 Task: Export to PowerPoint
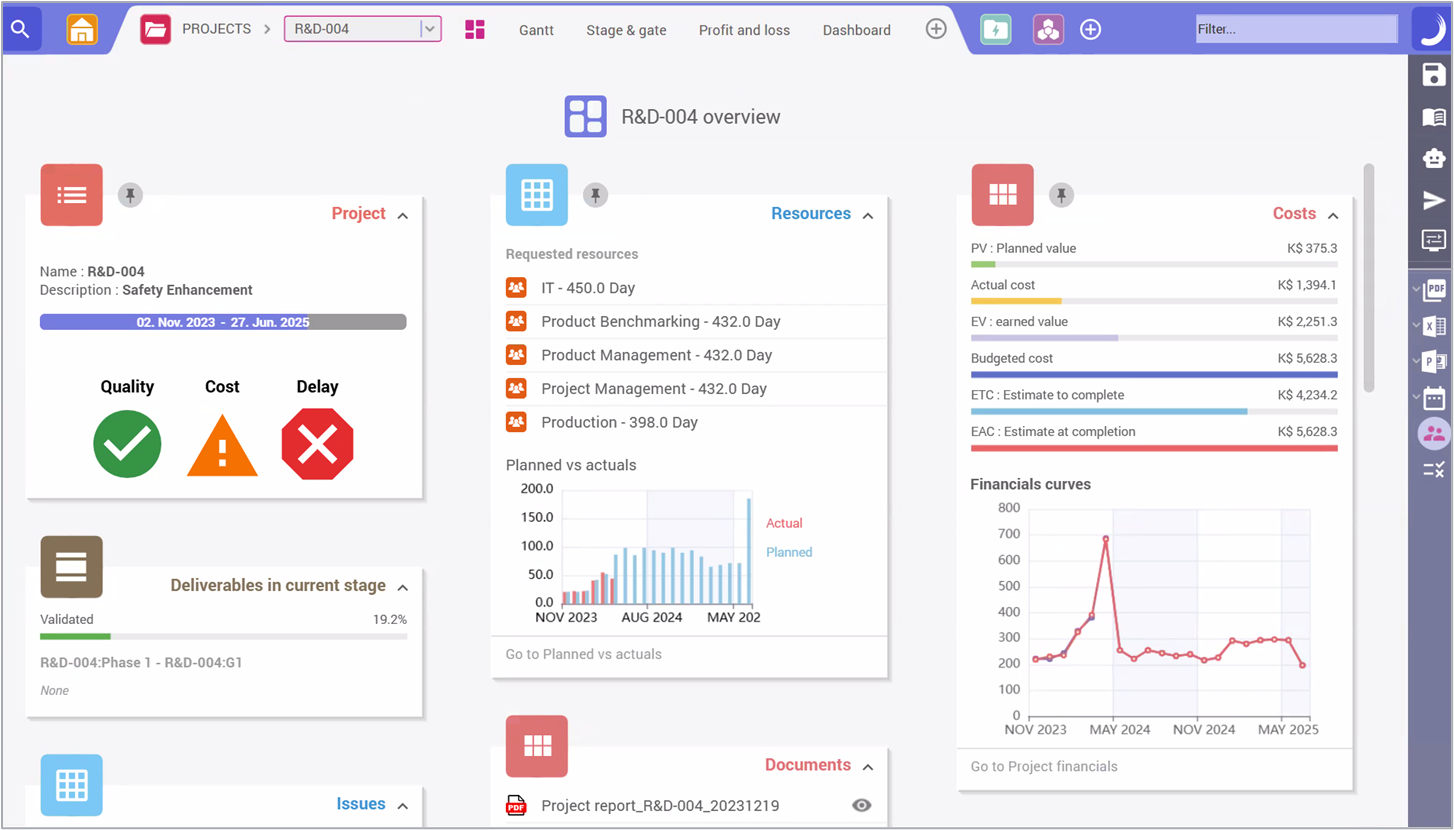pyautogui.click(x=1434, y=361)
